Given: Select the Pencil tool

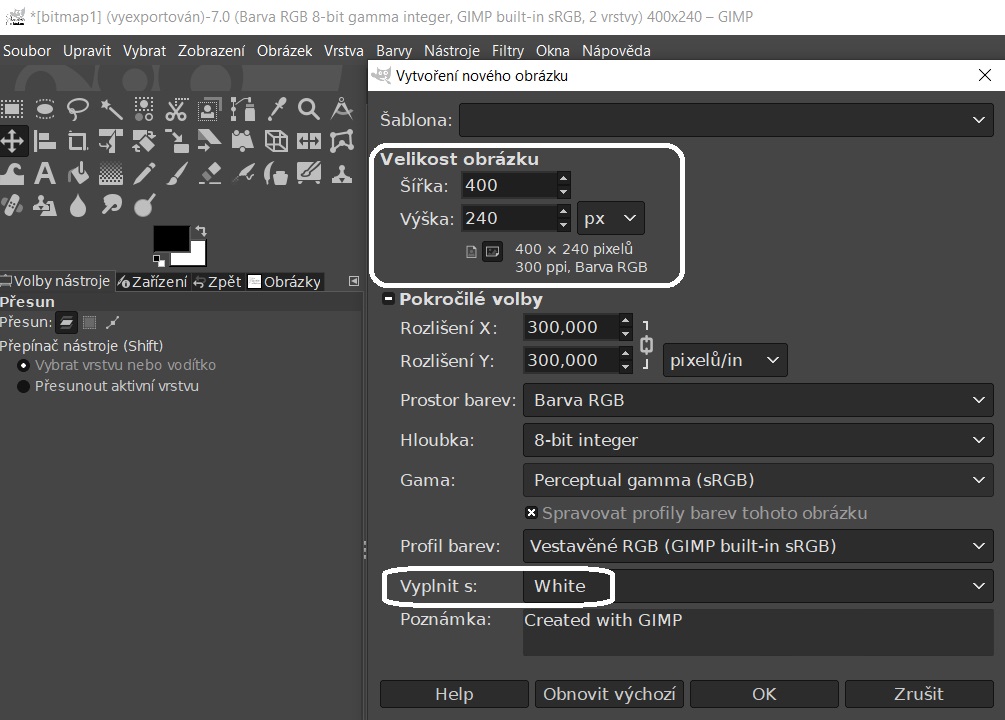Looking at the screenshot, I should click(x=144, y=174).
